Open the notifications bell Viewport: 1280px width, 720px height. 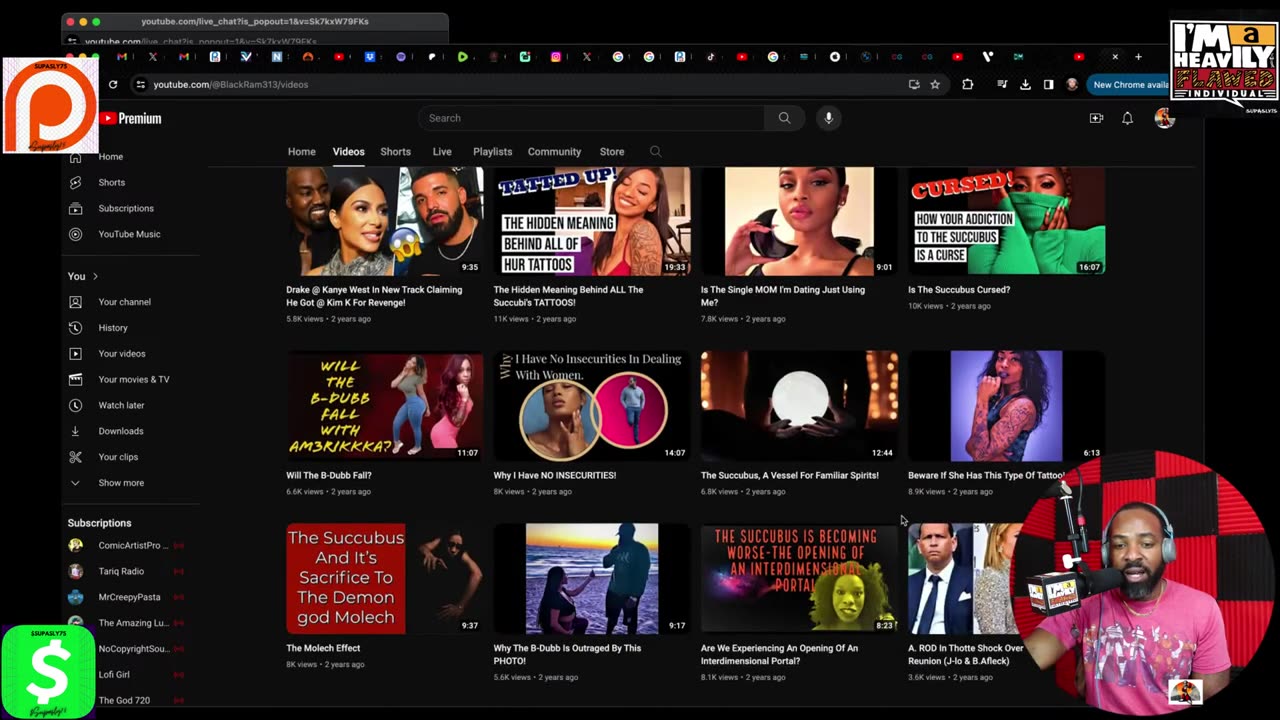coord(1127,118)
